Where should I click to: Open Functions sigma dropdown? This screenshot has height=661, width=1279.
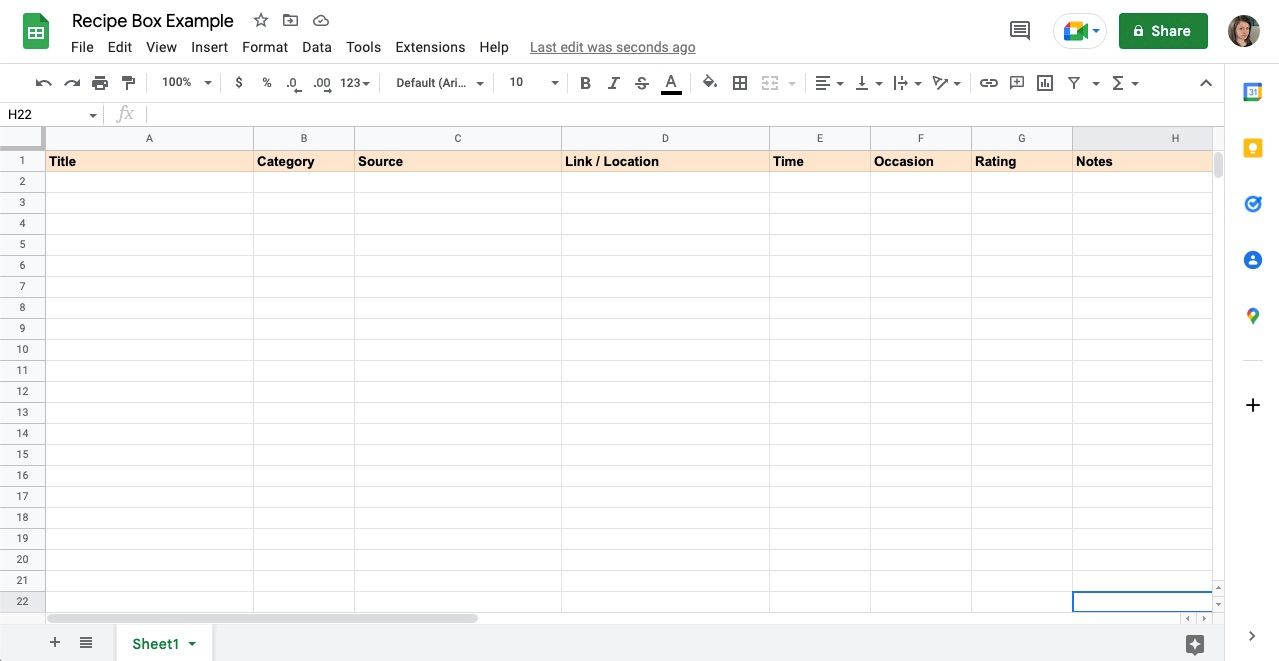1125,83
